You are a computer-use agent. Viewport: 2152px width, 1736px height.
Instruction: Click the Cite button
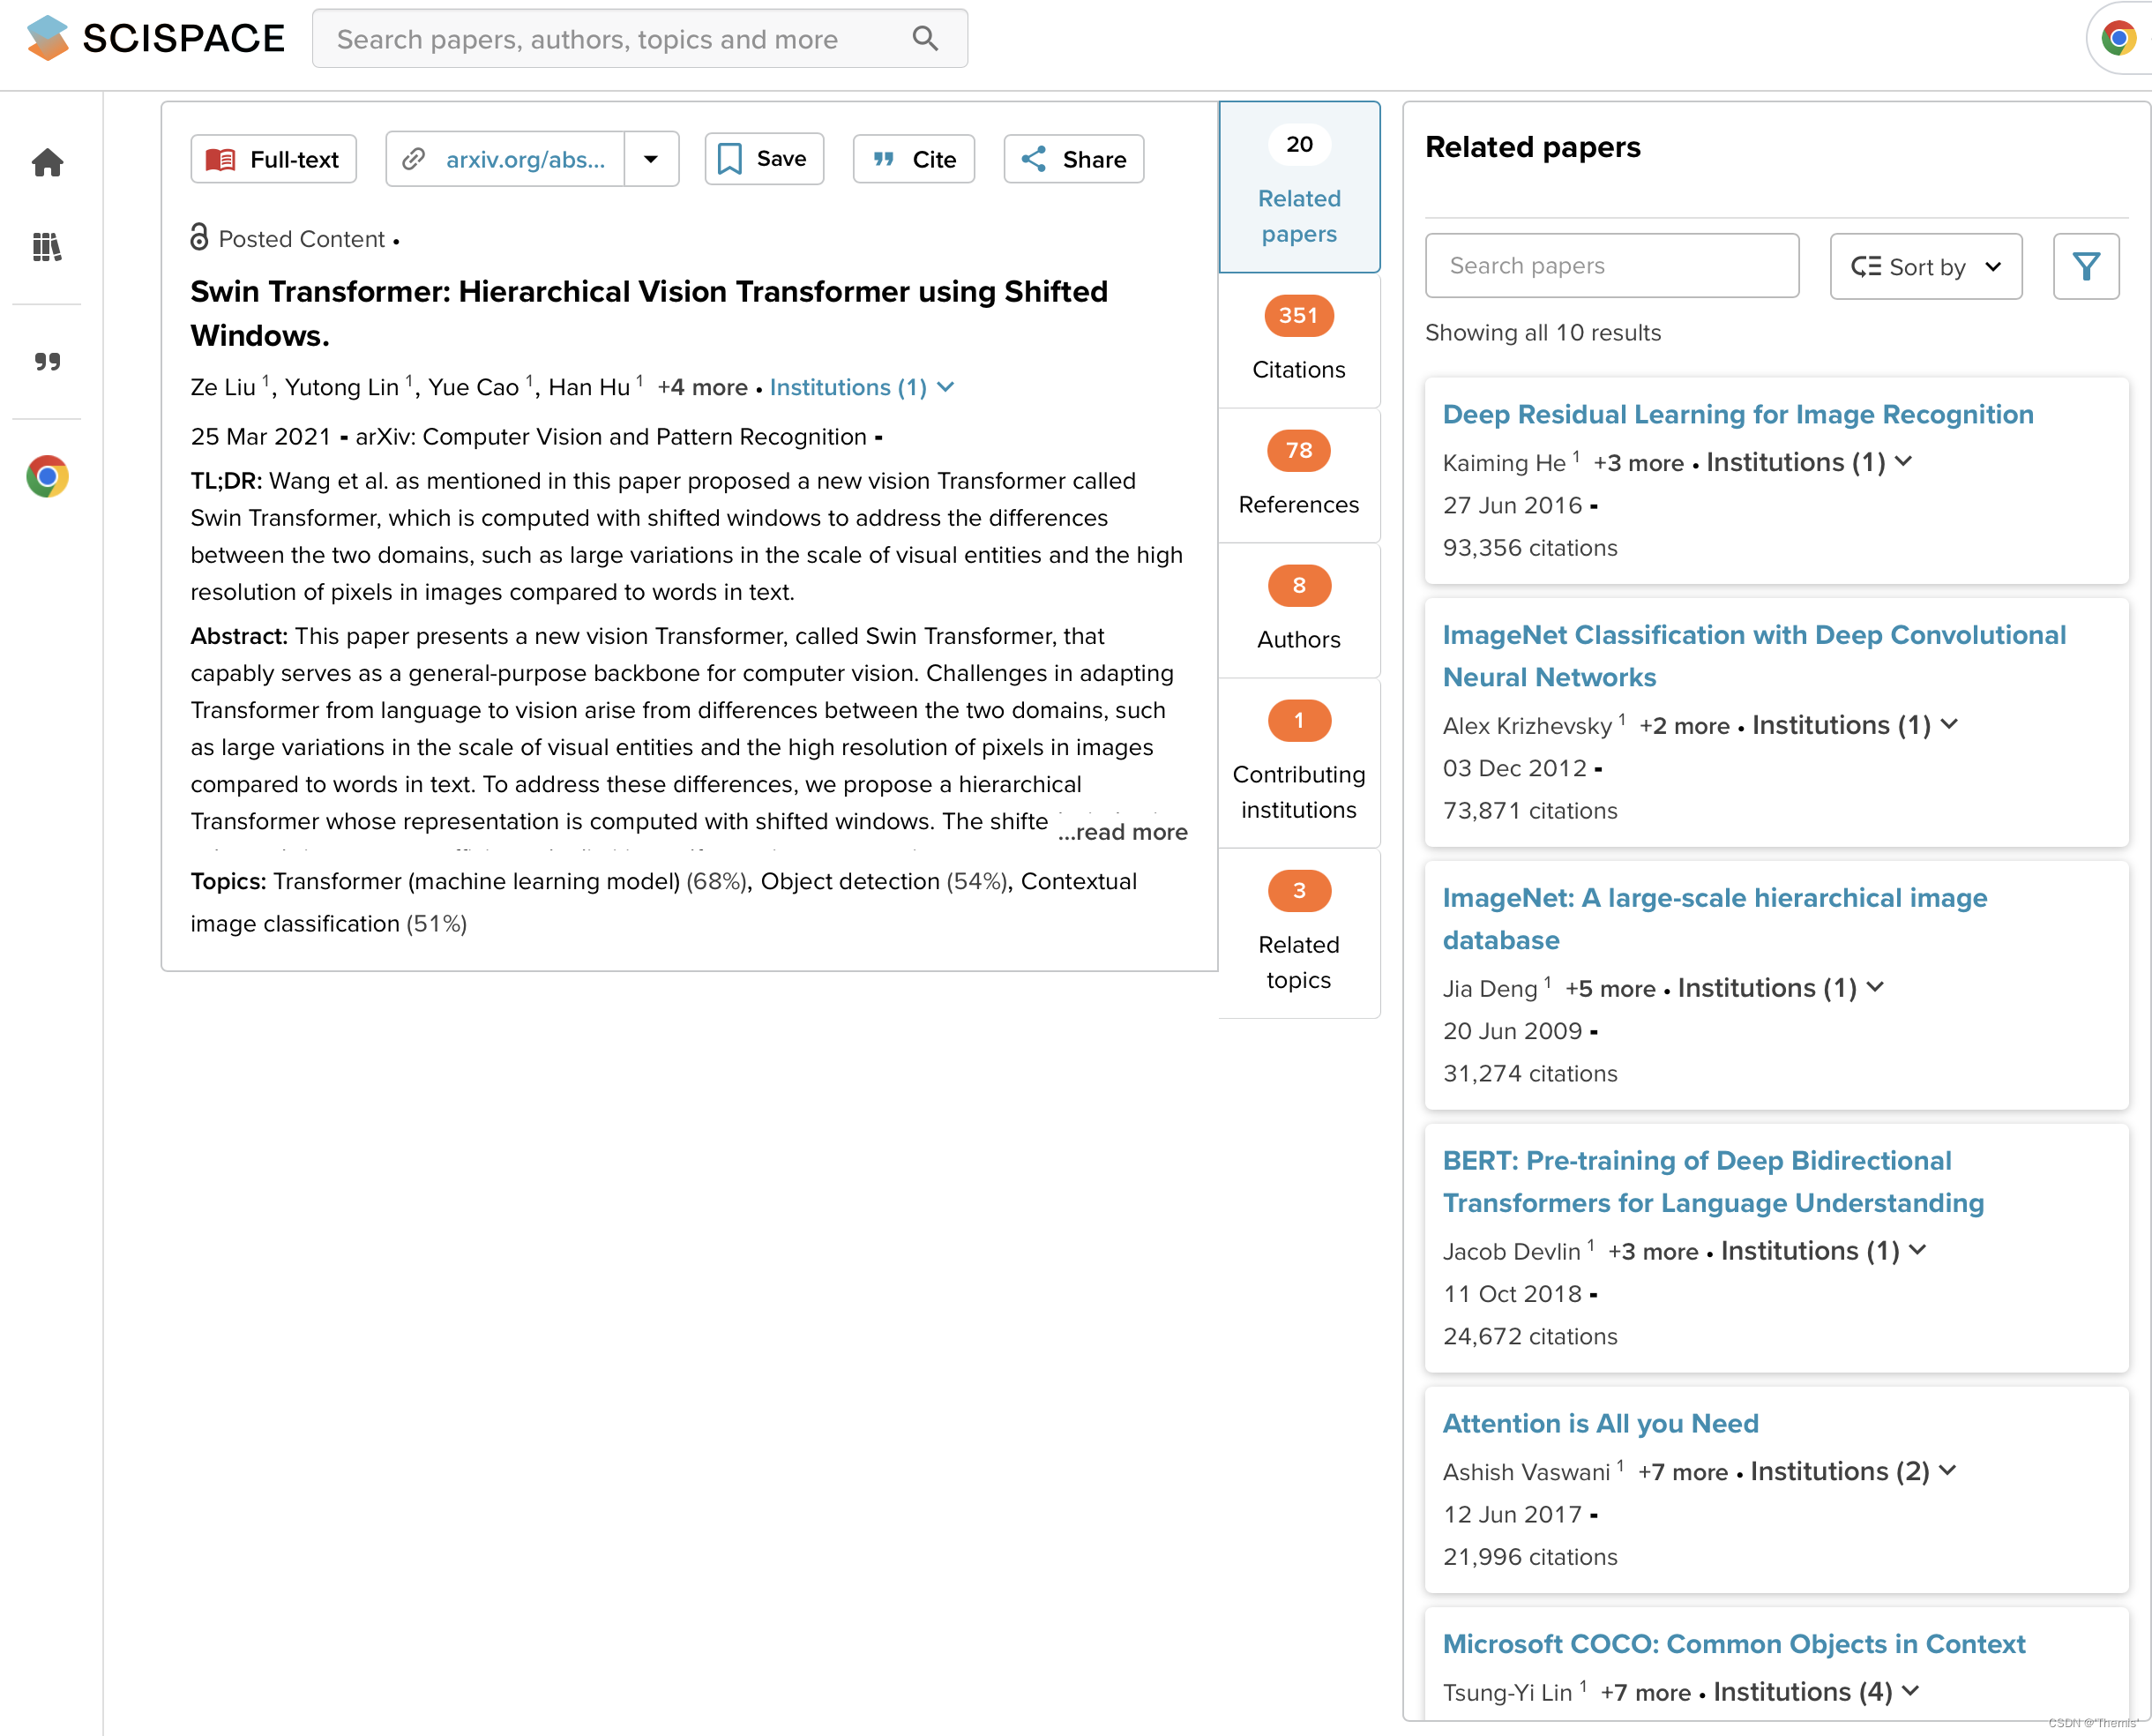coord(914,159)
